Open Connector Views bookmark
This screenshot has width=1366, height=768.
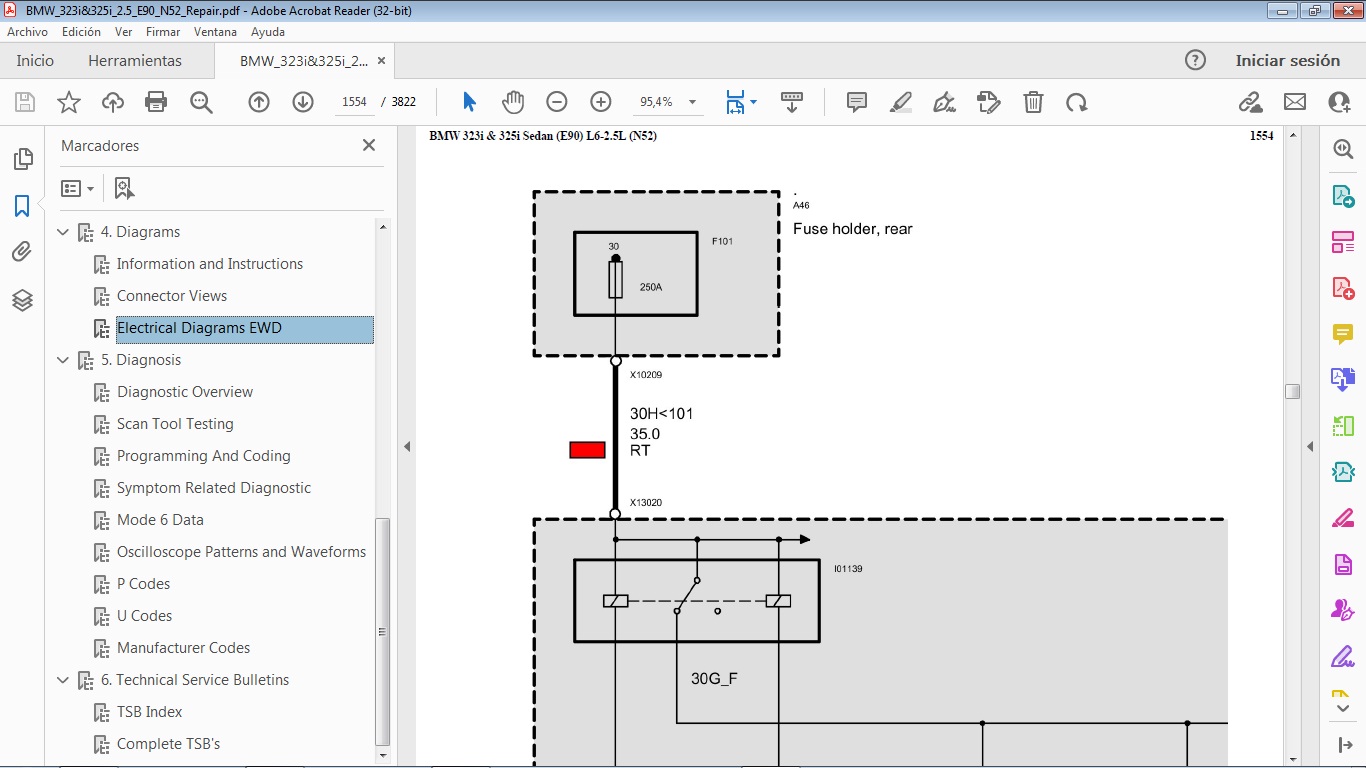pyautogui.click(x=172, y=296)
